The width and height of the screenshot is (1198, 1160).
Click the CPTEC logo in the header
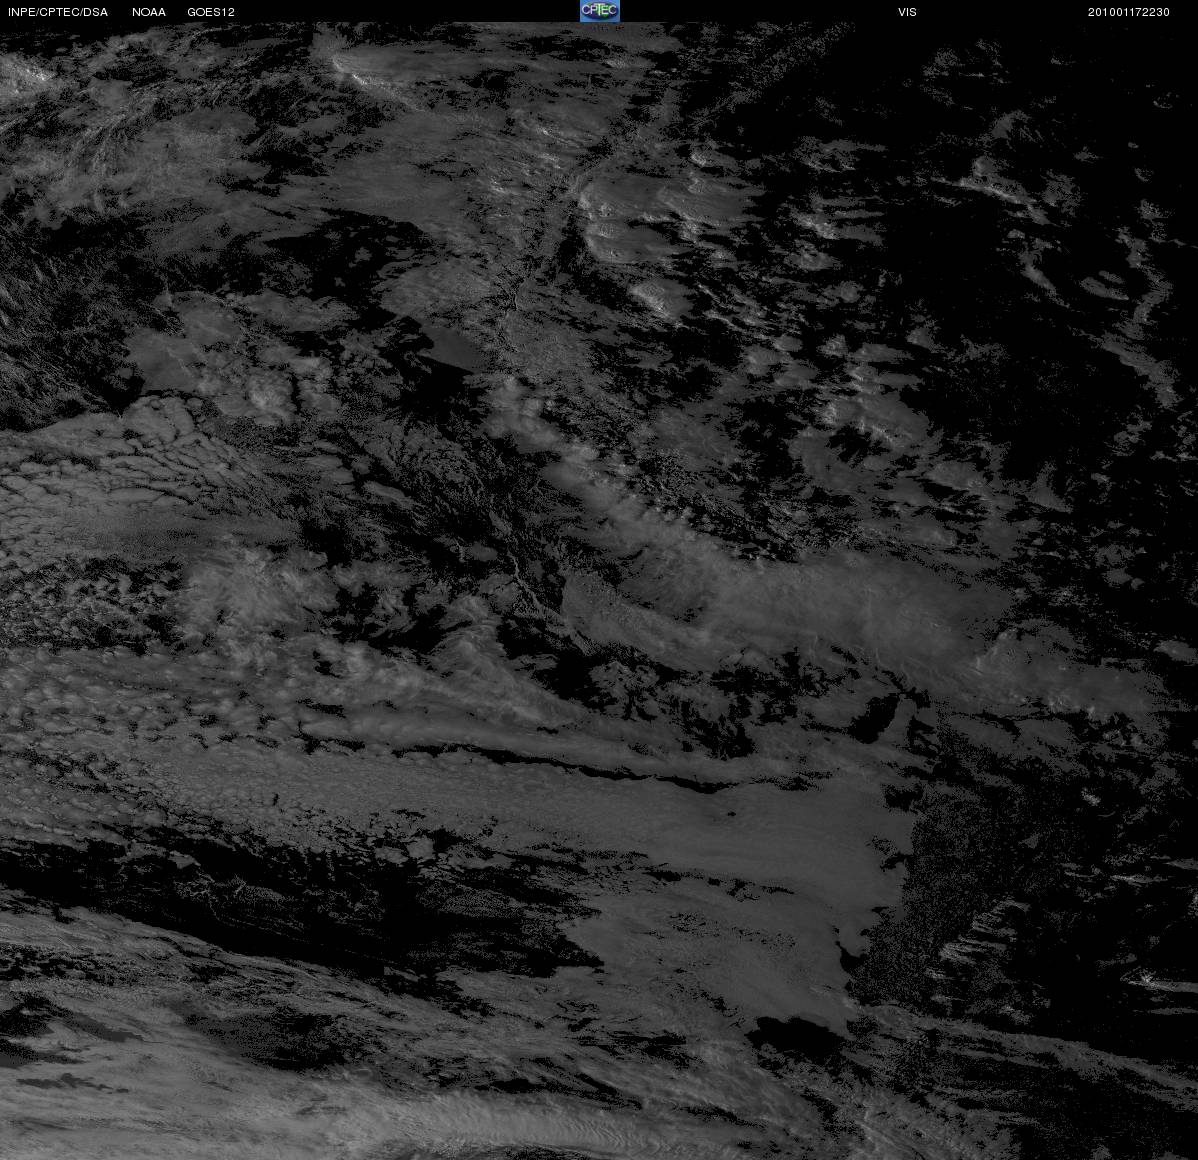[x=599, y=11]
